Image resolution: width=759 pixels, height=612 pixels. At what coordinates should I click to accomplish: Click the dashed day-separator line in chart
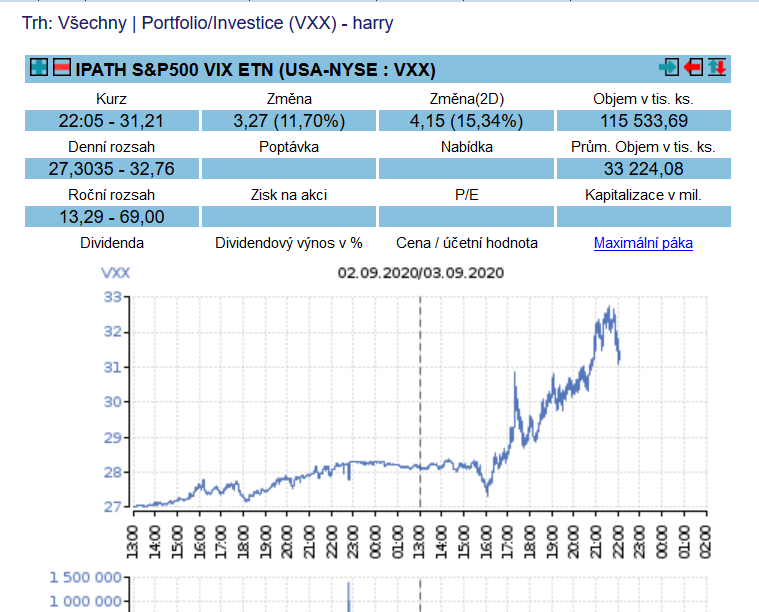click(420, 402)
